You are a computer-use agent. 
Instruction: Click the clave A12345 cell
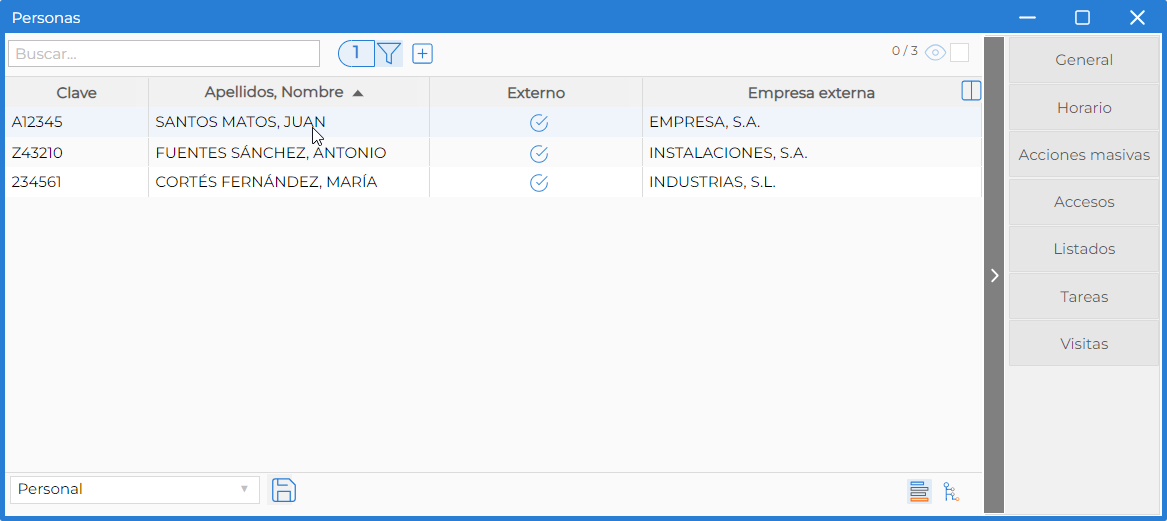77,123
